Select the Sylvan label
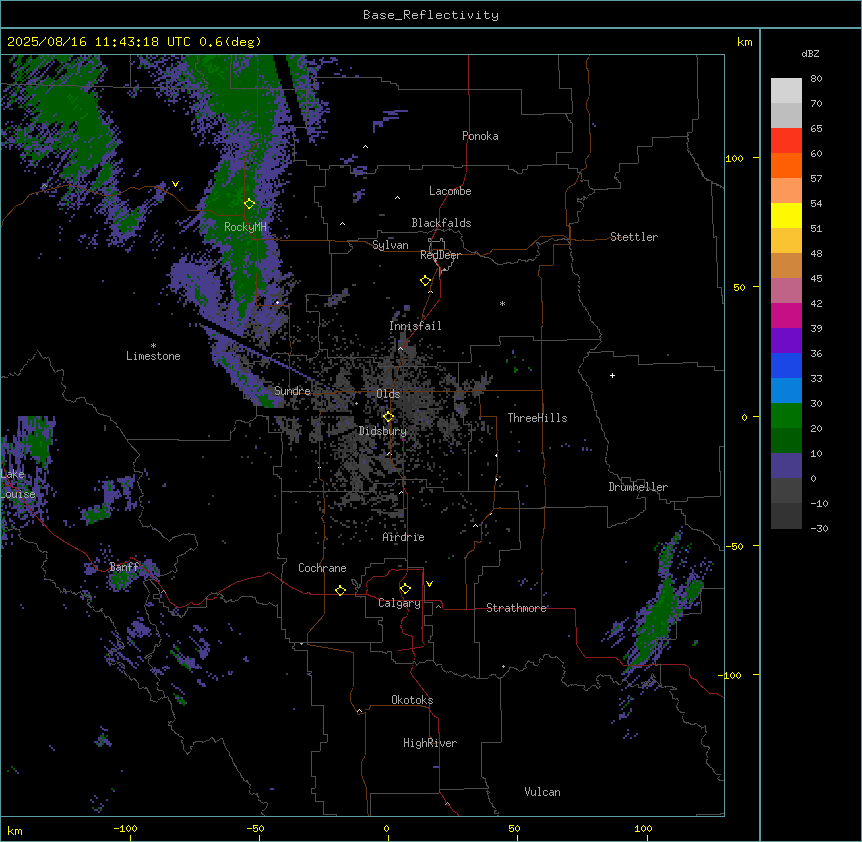Screen dimensions: 862x842 (390, 245)
